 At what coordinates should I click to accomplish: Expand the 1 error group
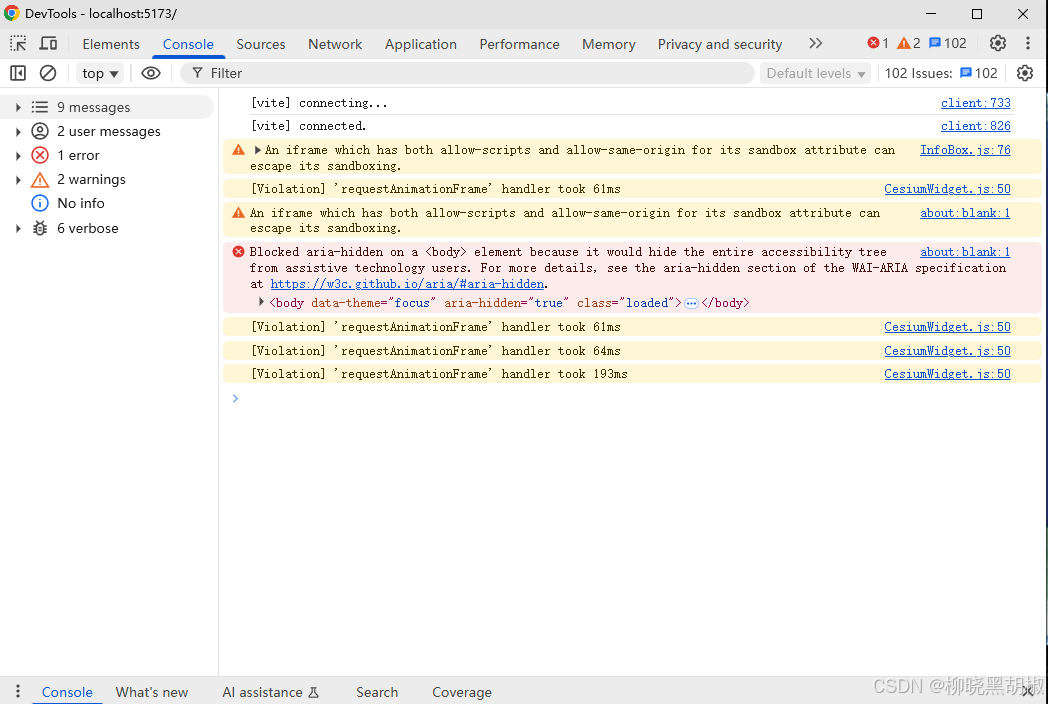tap(18, 156)
